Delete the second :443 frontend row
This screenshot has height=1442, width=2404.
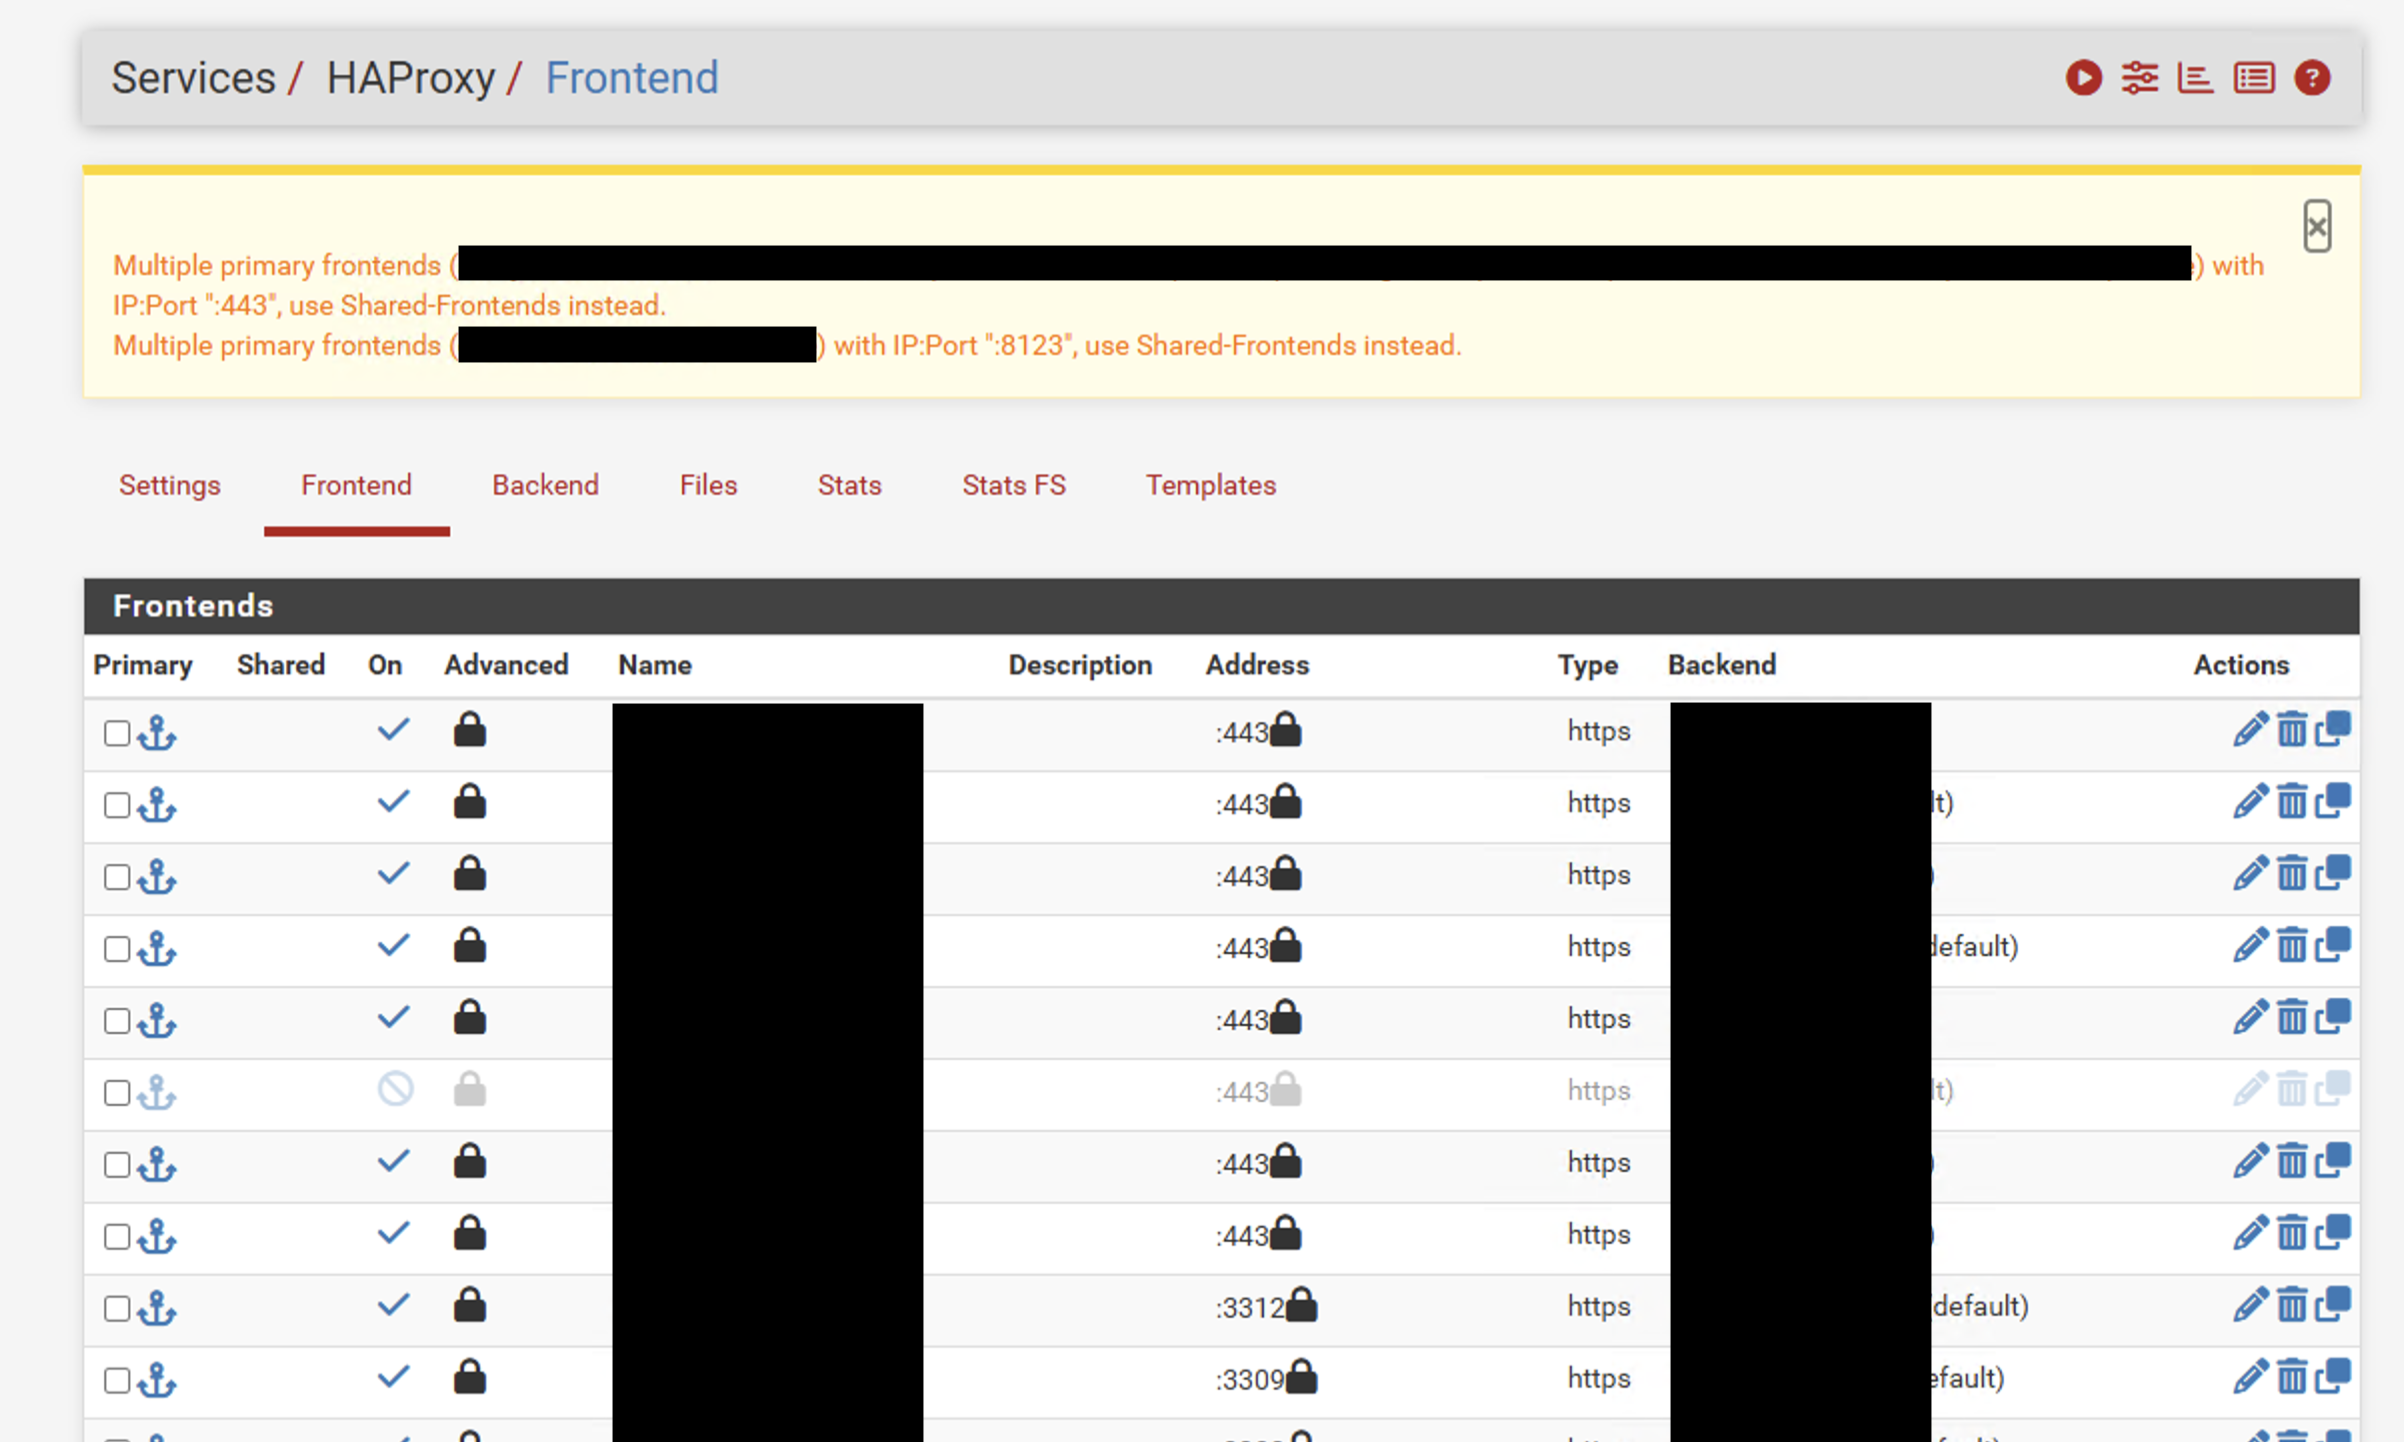point(2292,802)
